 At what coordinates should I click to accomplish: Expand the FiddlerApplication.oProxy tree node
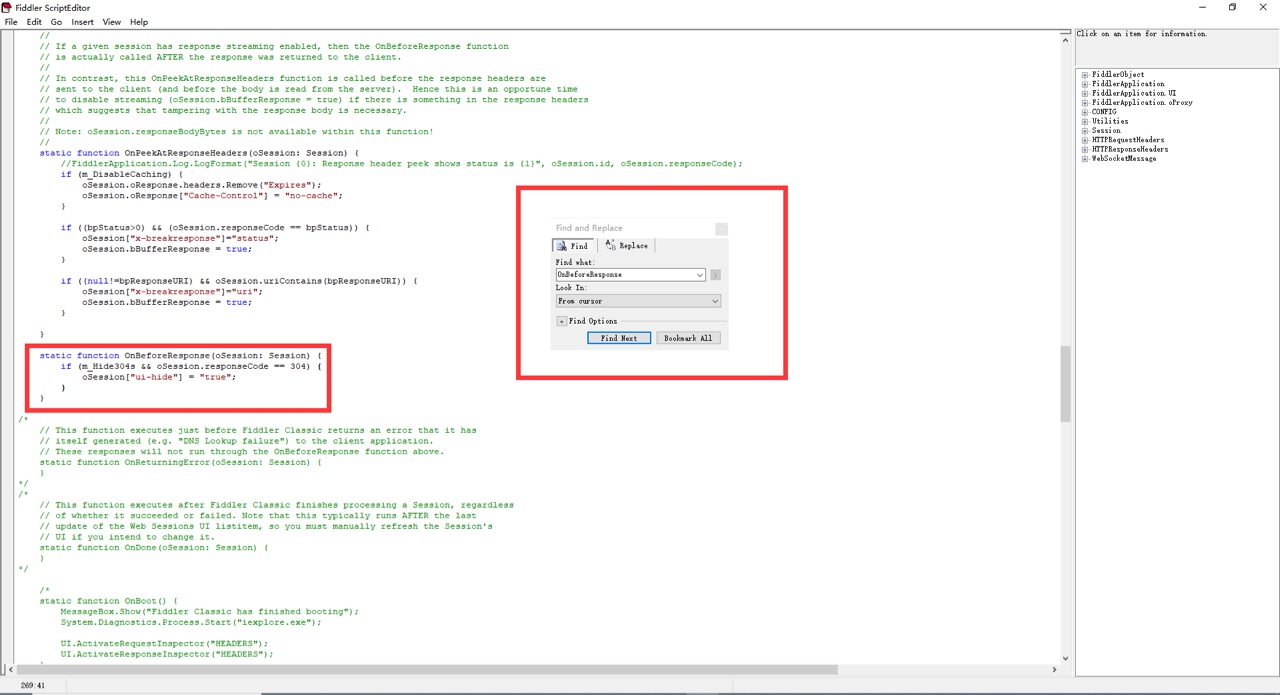click(x=1085, y=103)
